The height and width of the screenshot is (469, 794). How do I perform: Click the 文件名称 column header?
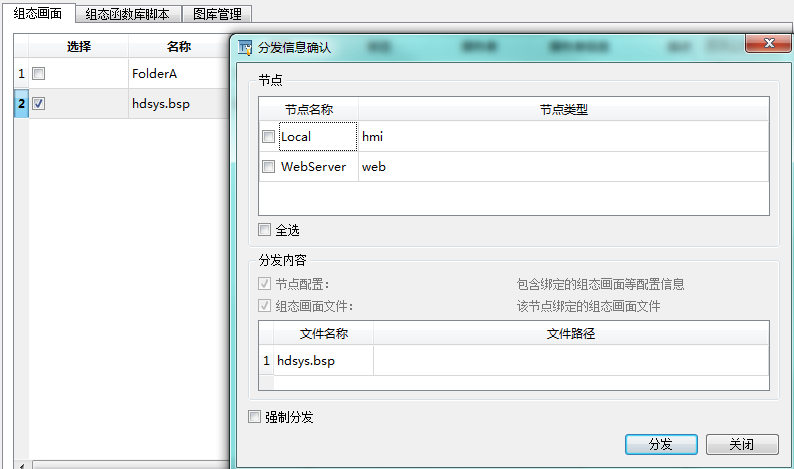coord(324,333)
